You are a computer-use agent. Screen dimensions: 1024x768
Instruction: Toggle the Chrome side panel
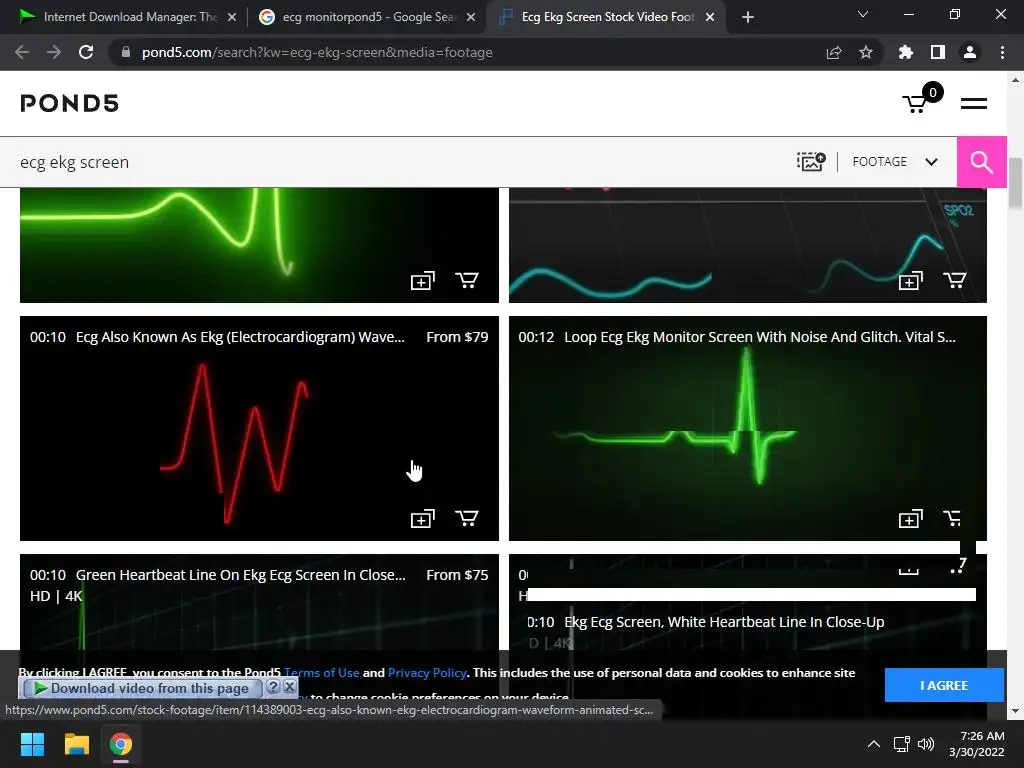click(938, 52)
